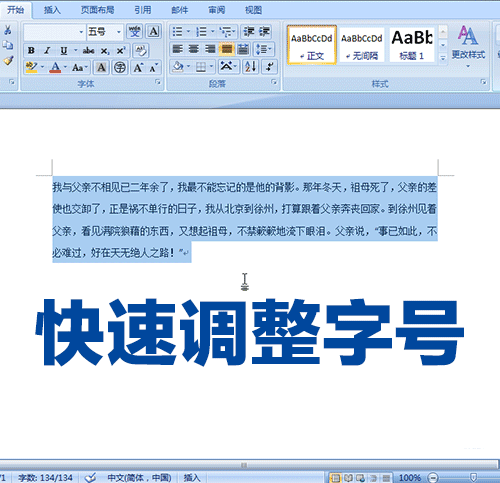Open the 引用 tab

(143, 10)
